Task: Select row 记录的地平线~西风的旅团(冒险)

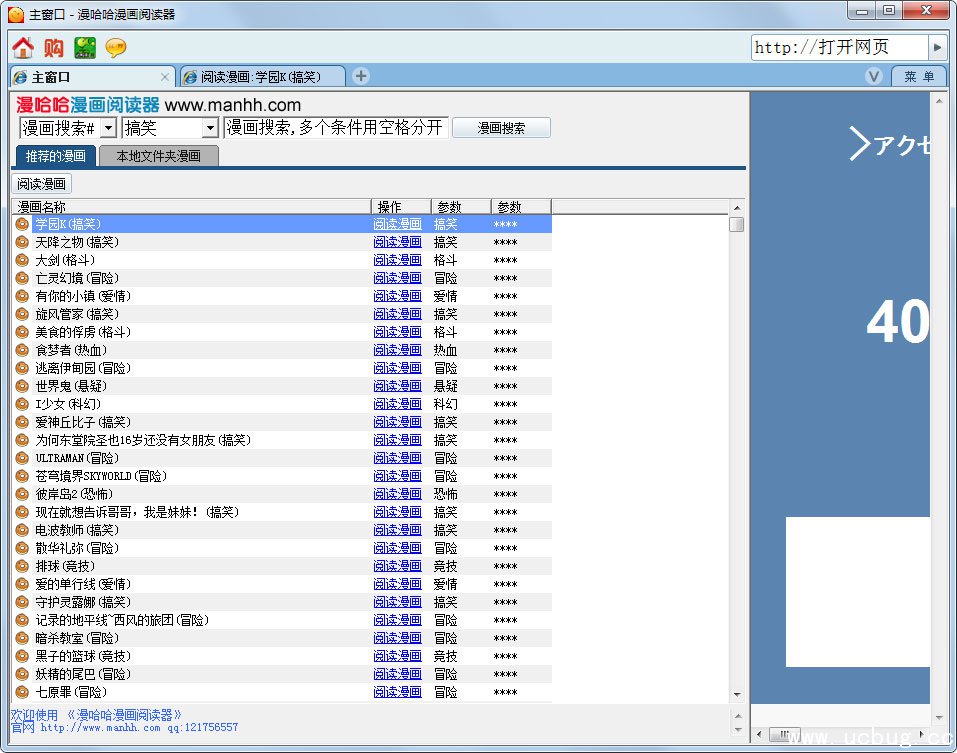Action: (282, 621)
